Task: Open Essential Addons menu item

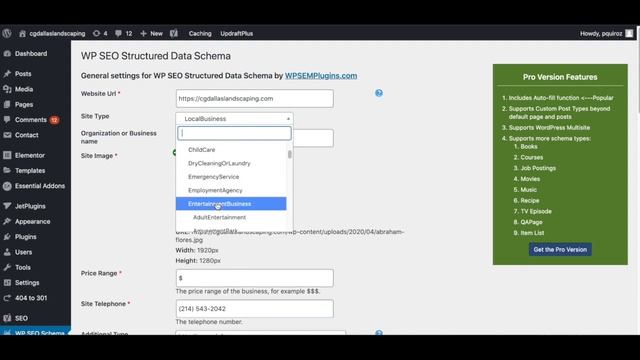Action: [x=40, y=186]
